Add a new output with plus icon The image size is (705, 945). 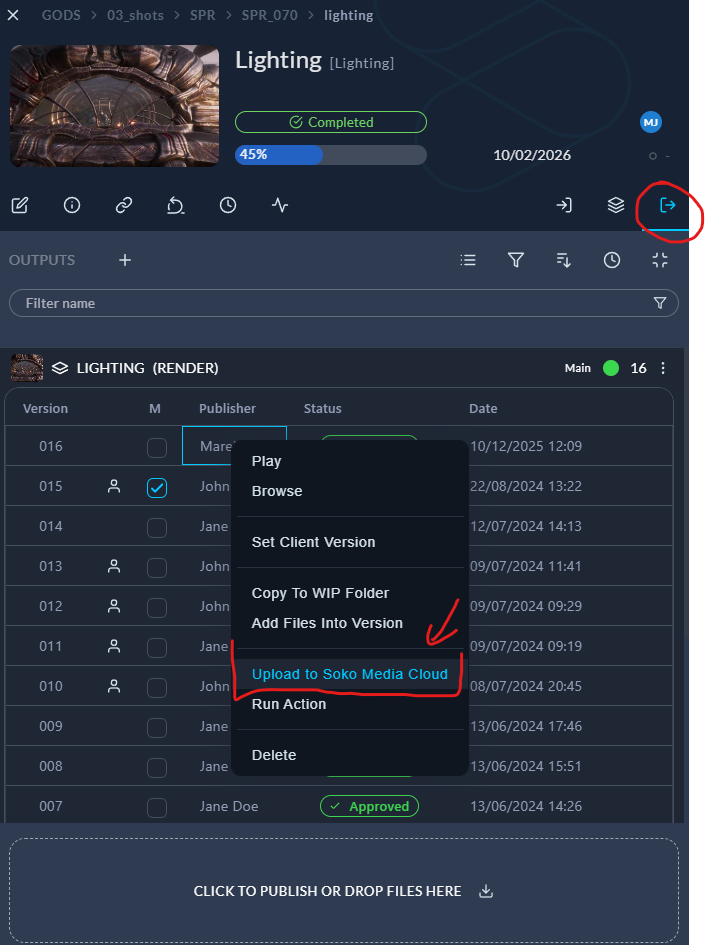pos(125,260)
